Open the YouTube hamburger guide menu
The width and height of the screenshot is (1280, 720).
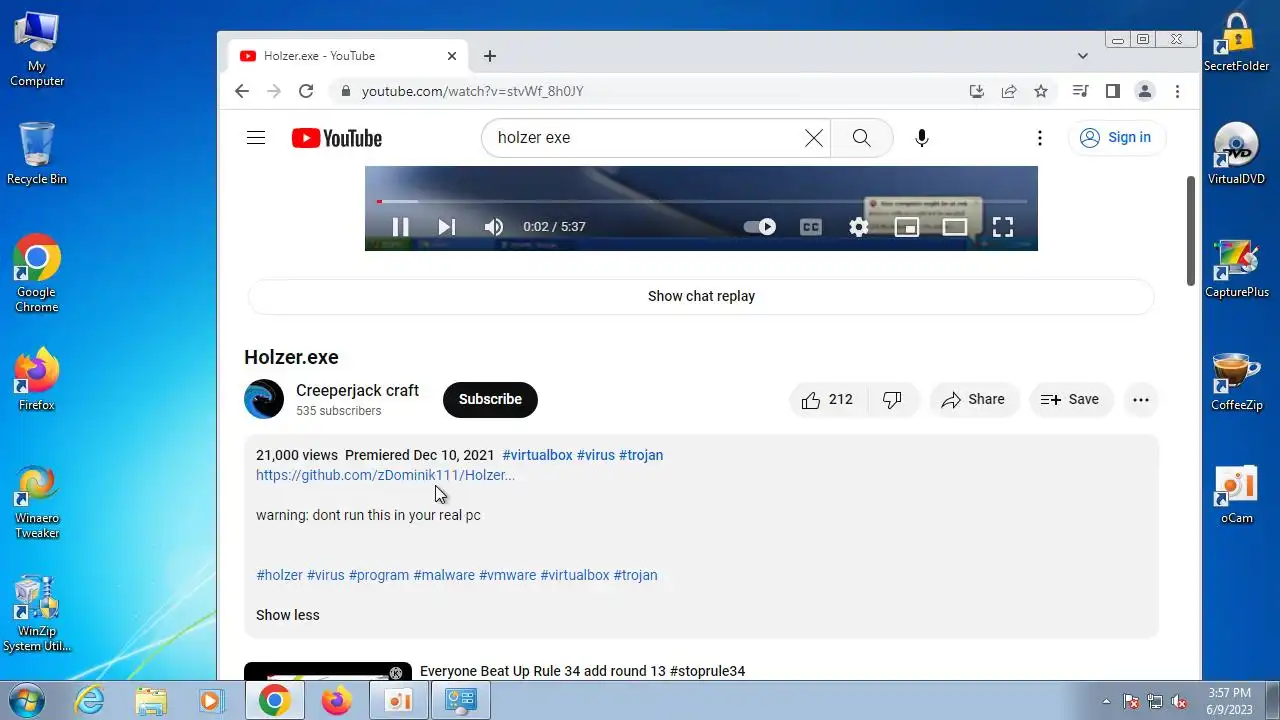pyautogui.click(x=256, y=138)
